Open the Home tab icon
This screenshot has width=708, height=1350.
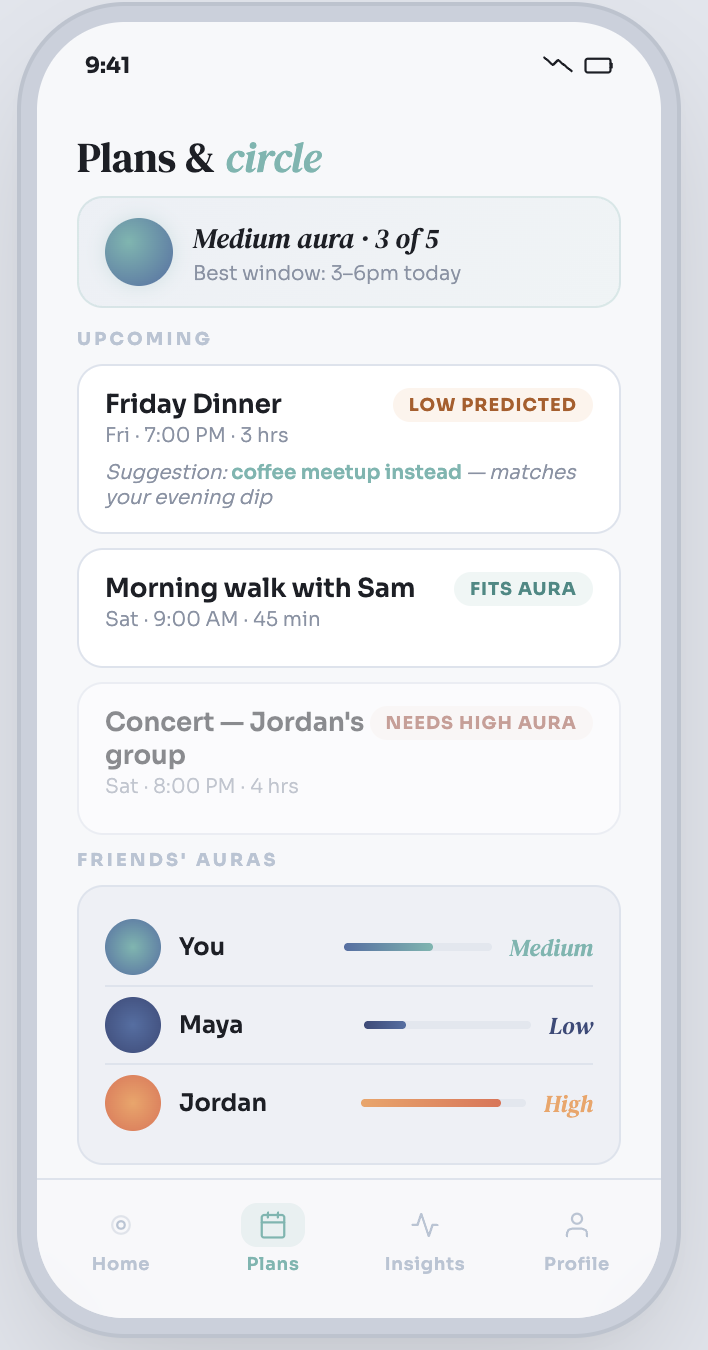pyautogui.click(x=121, y=1225)
